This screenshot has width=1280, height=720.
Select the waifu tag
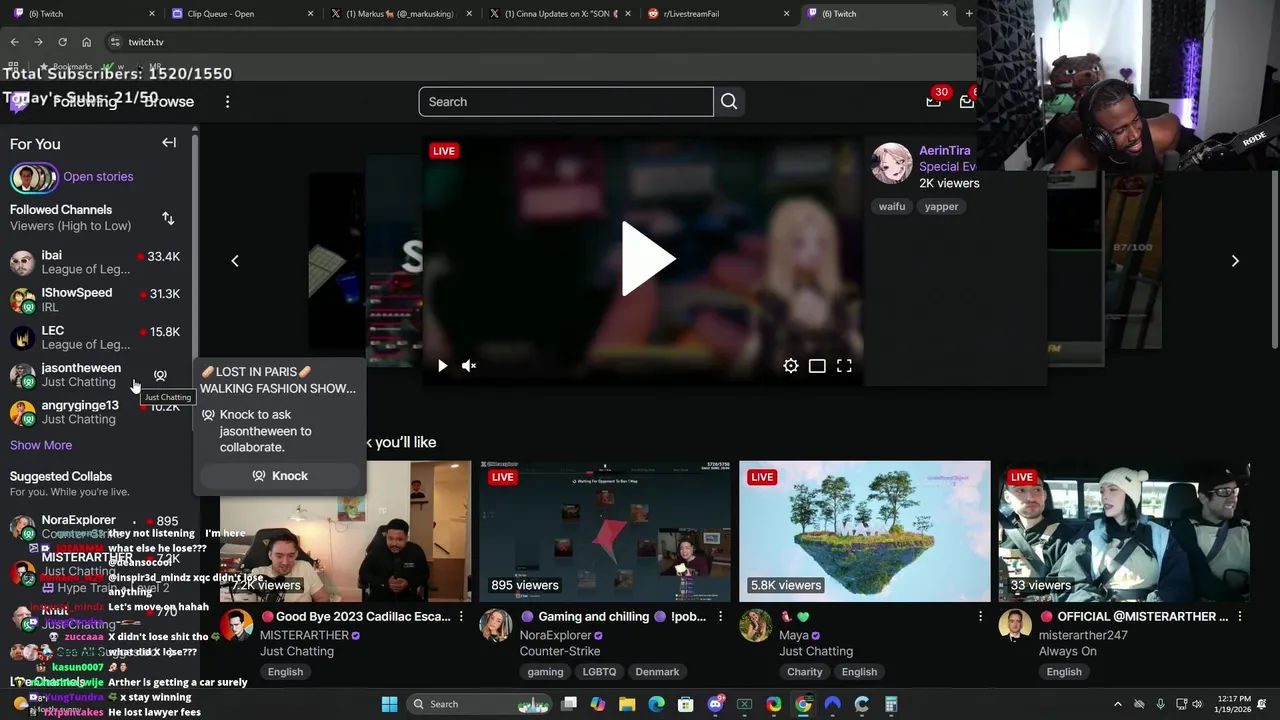point(892,207)
